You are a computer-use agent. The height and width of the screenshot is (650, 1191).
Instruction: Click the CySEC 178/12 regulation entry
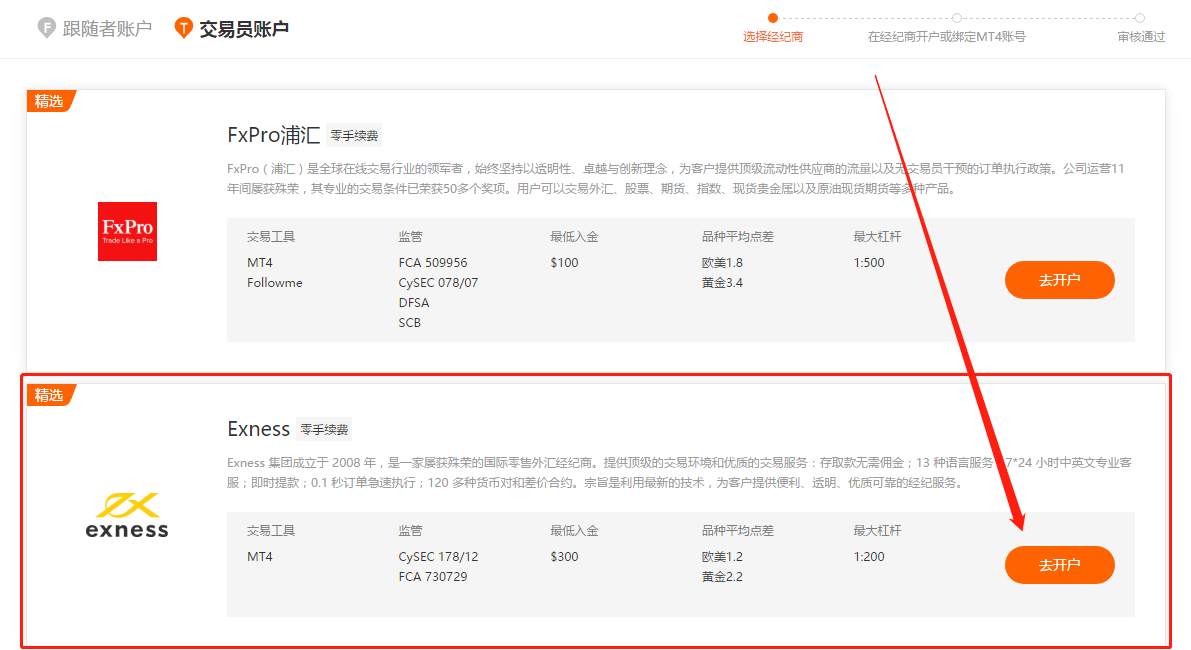[x=438, y=557]
